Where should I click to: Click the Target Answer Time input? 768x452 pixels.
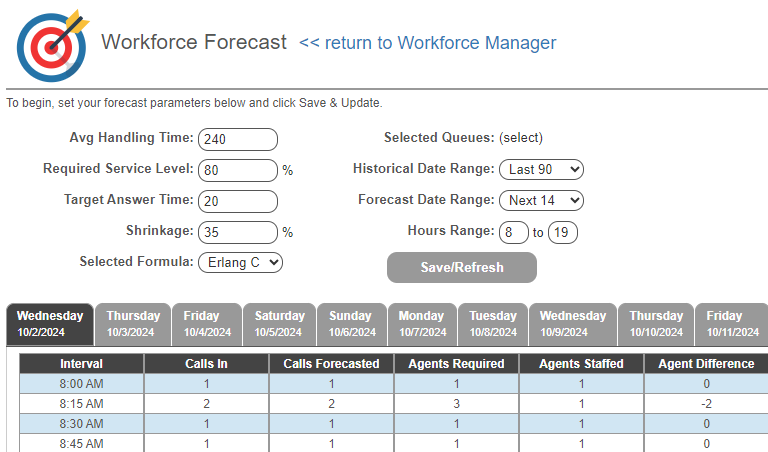point(238,201)
